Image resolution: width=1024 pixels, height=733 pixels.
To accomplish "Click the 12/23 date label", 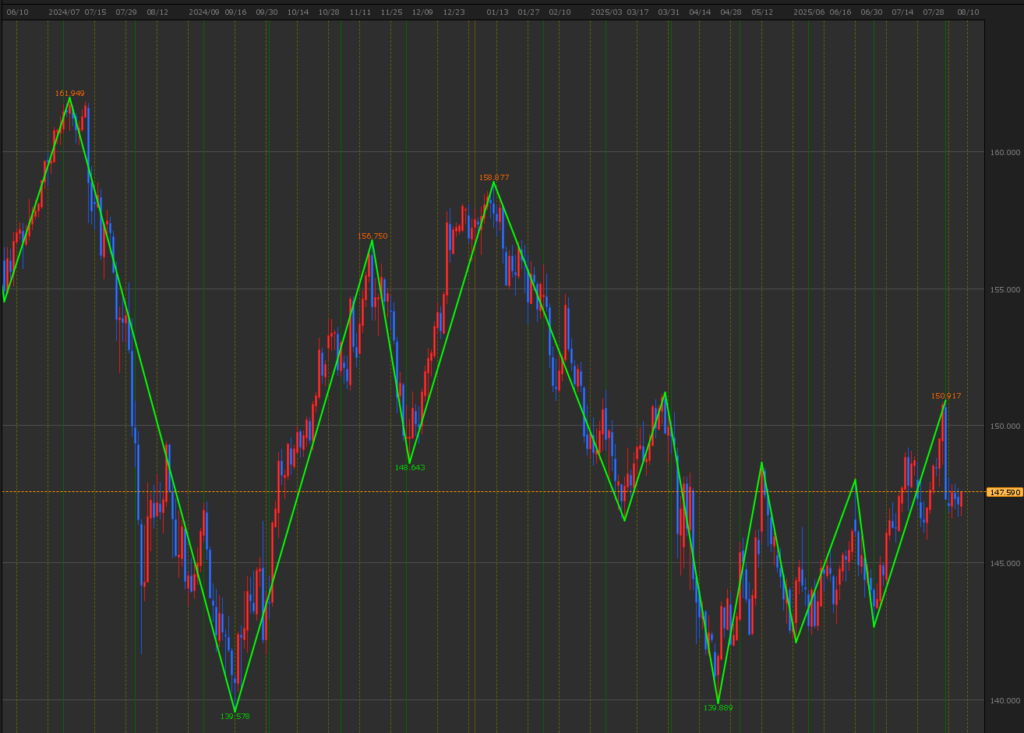I will (x=454, y=12).
